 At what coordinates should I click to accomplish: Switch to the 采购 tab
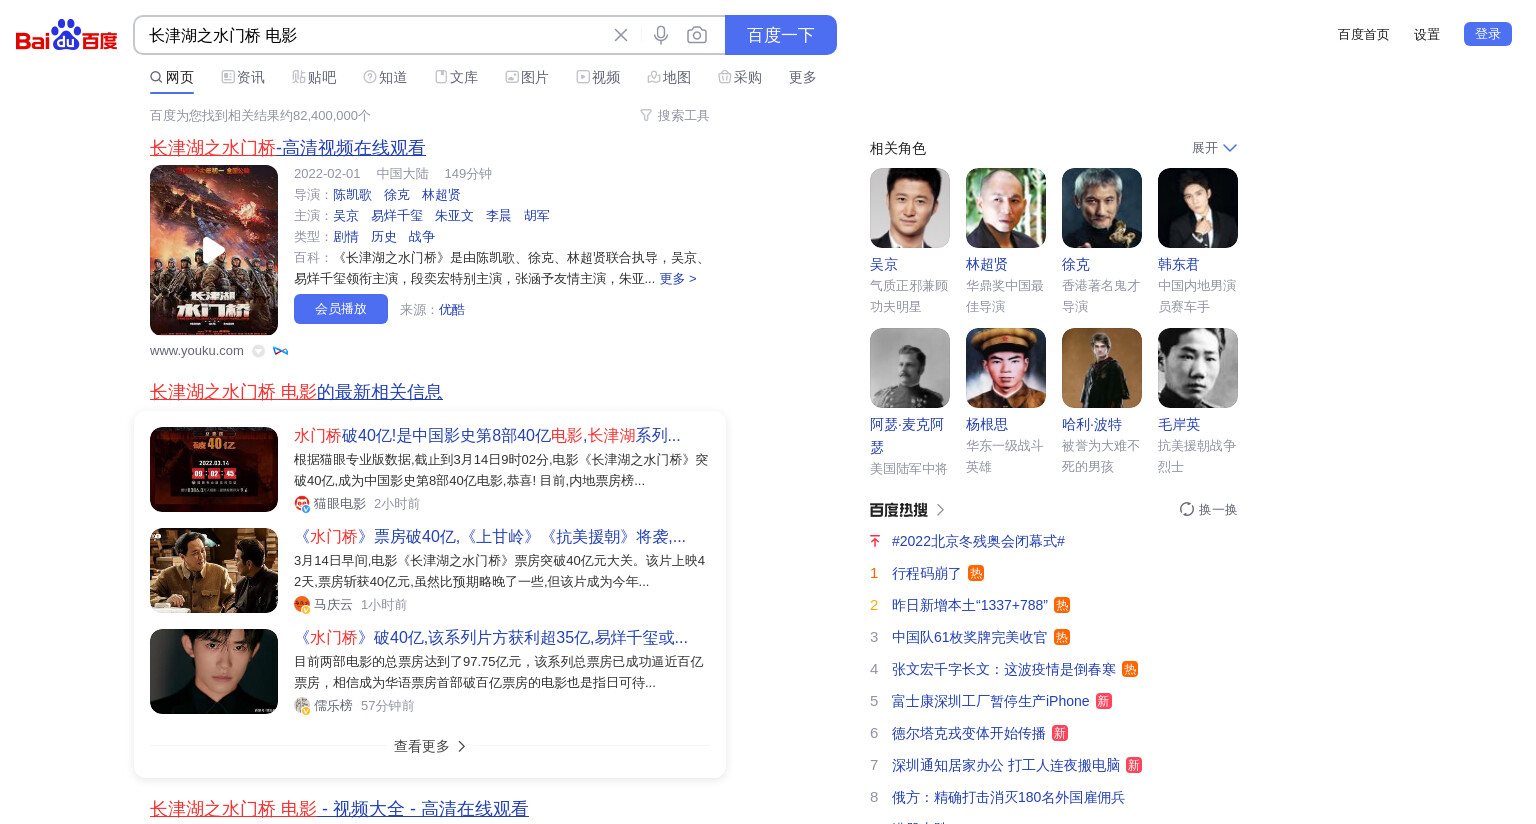740,77
